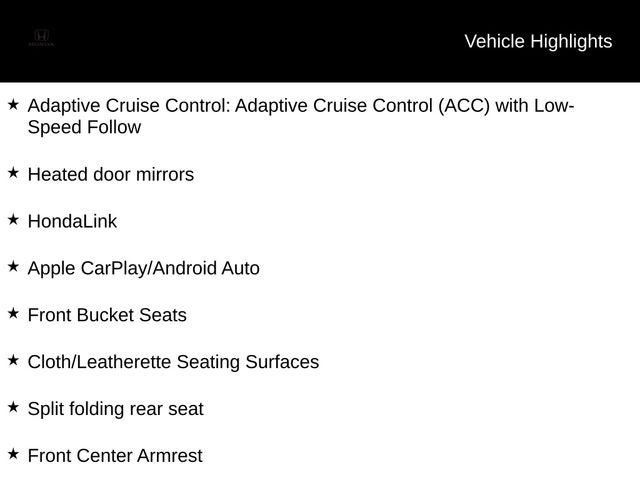Click the star beside Cloth/Leatherette Seating Surfaces
640x480 pixels.
click(13, 360)
